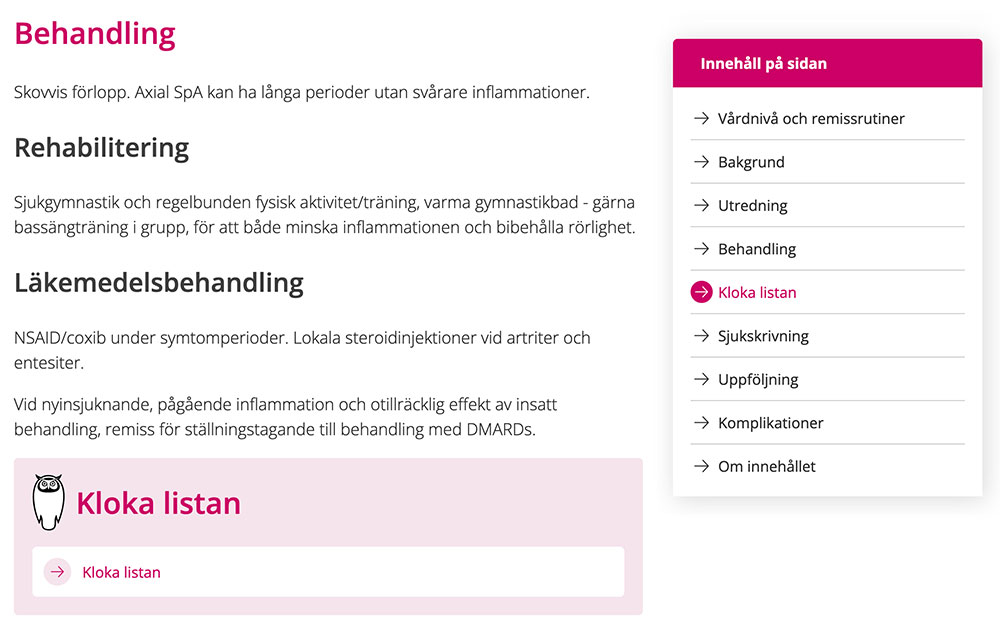Click the Innehåll på sidan header
1000x642 pixels.
coord(763,62)
